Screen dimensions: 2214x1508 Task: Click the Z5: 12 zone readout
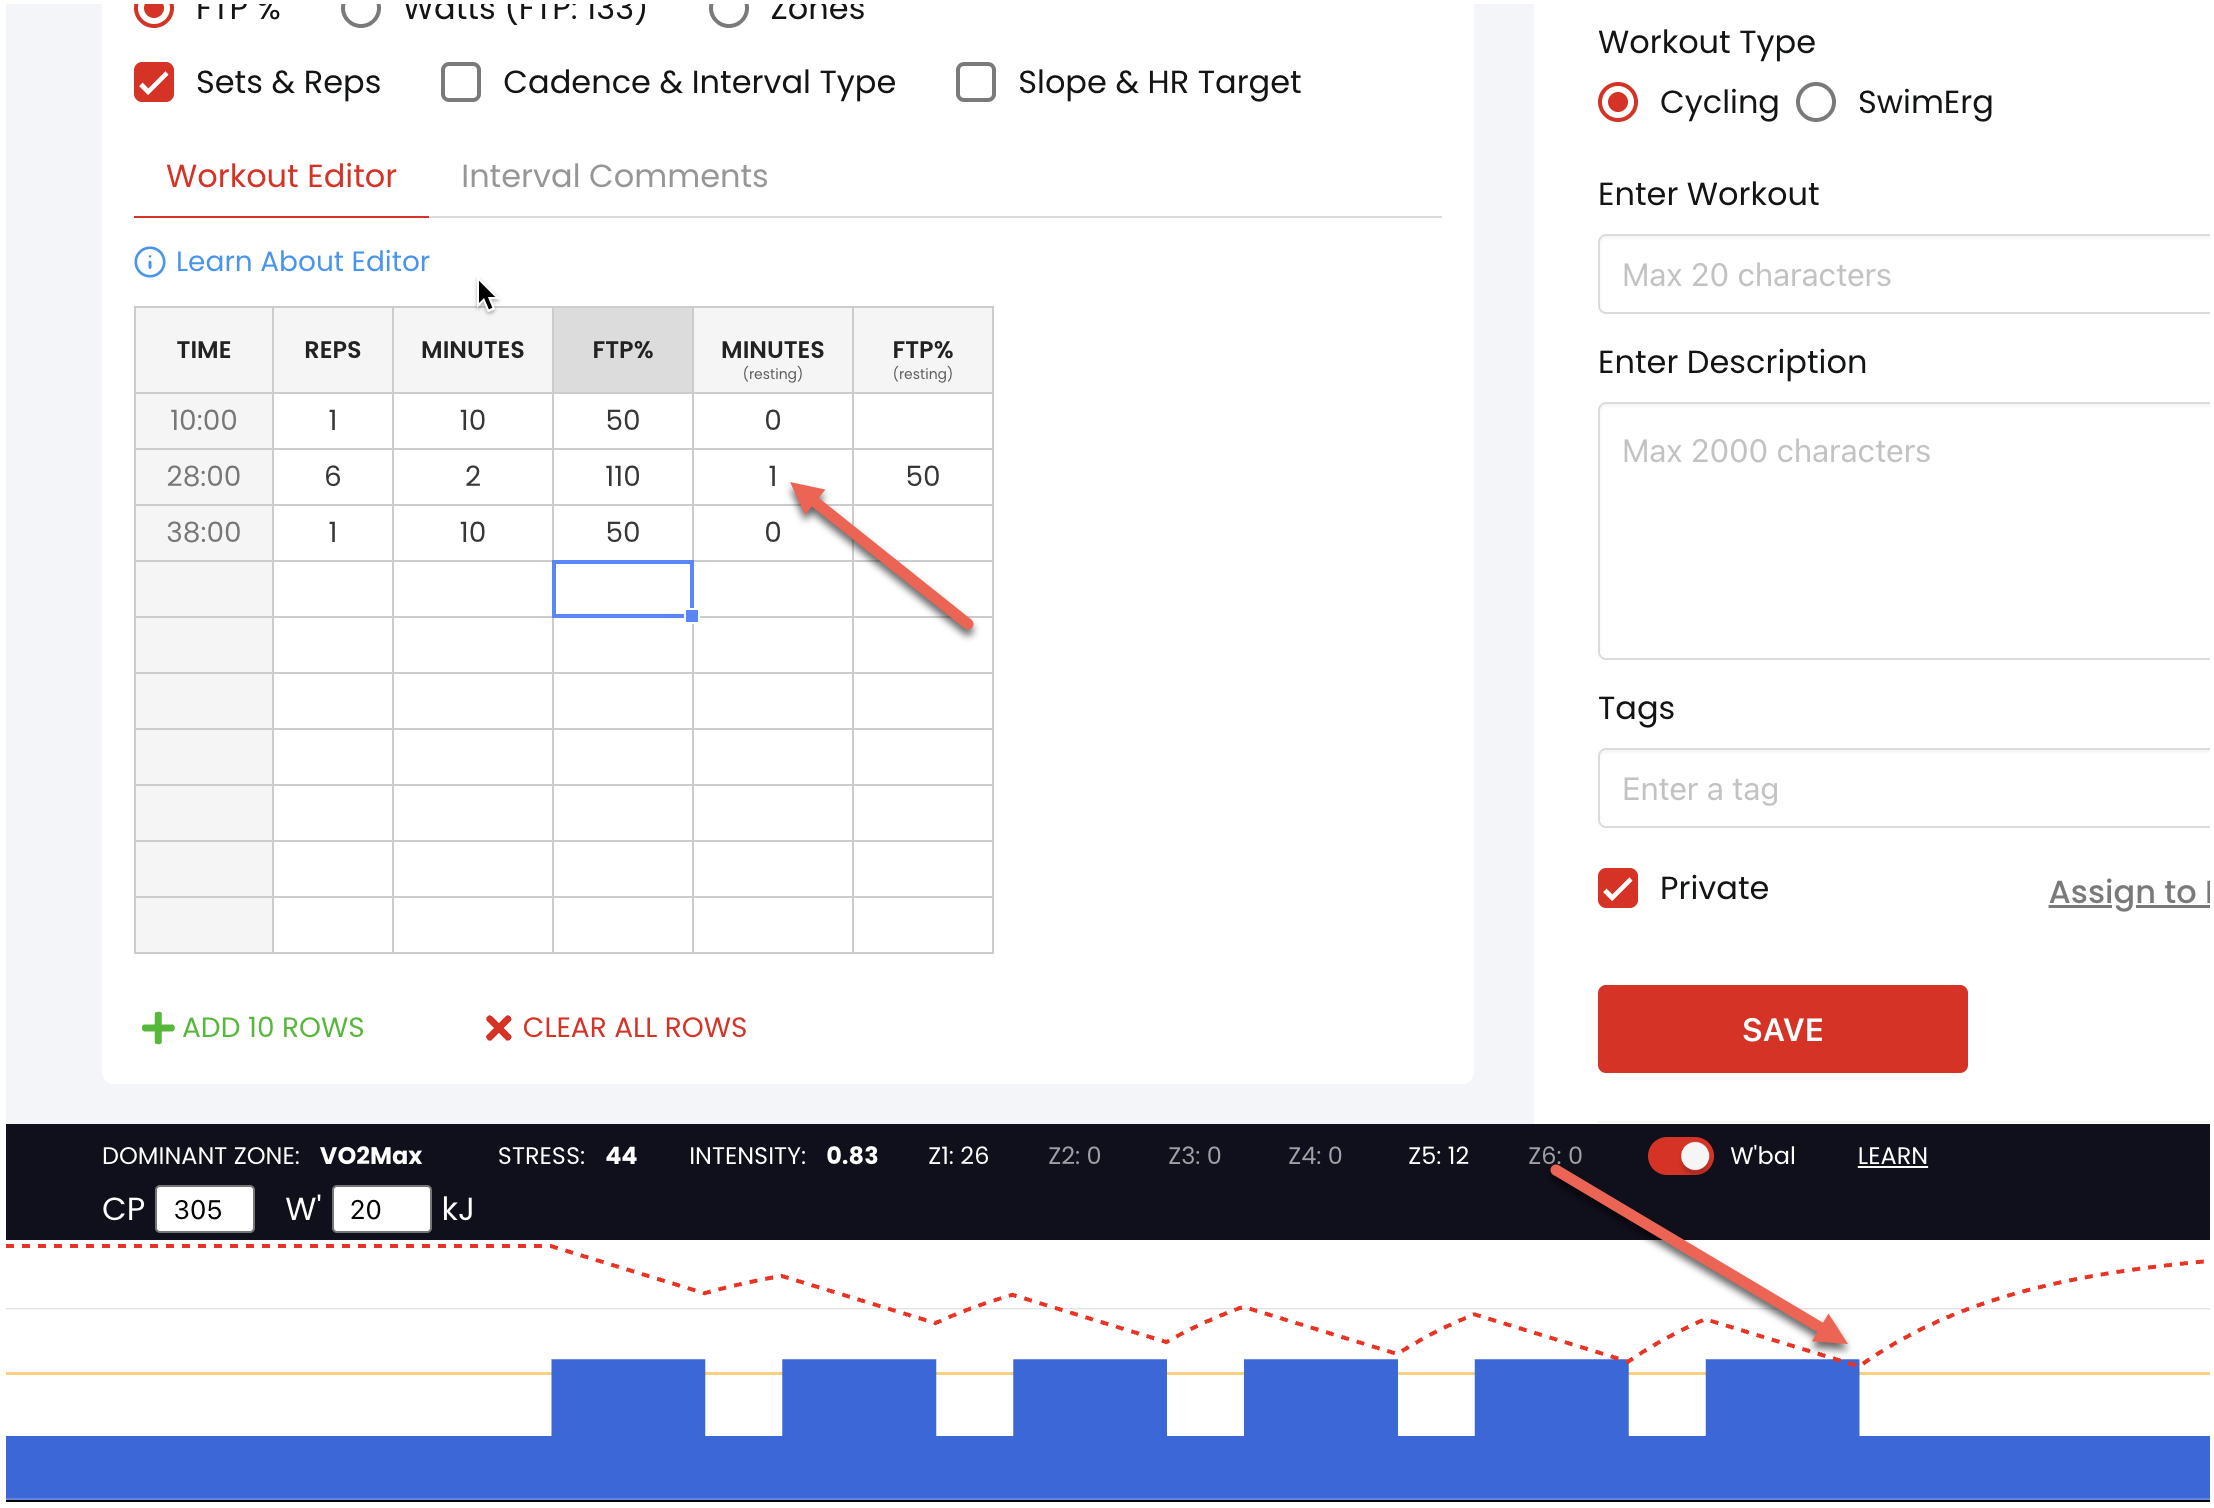coord(1438,1156)
